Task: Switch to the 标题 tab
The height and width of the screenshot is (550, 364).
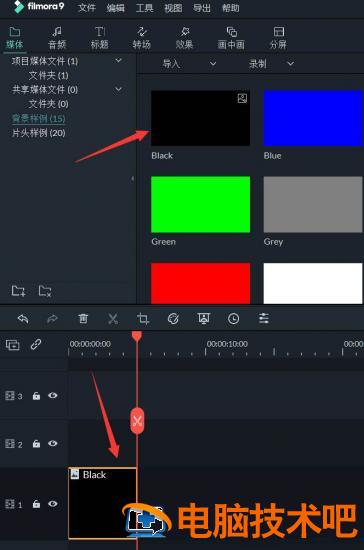Action: click(x=100, y=38)
